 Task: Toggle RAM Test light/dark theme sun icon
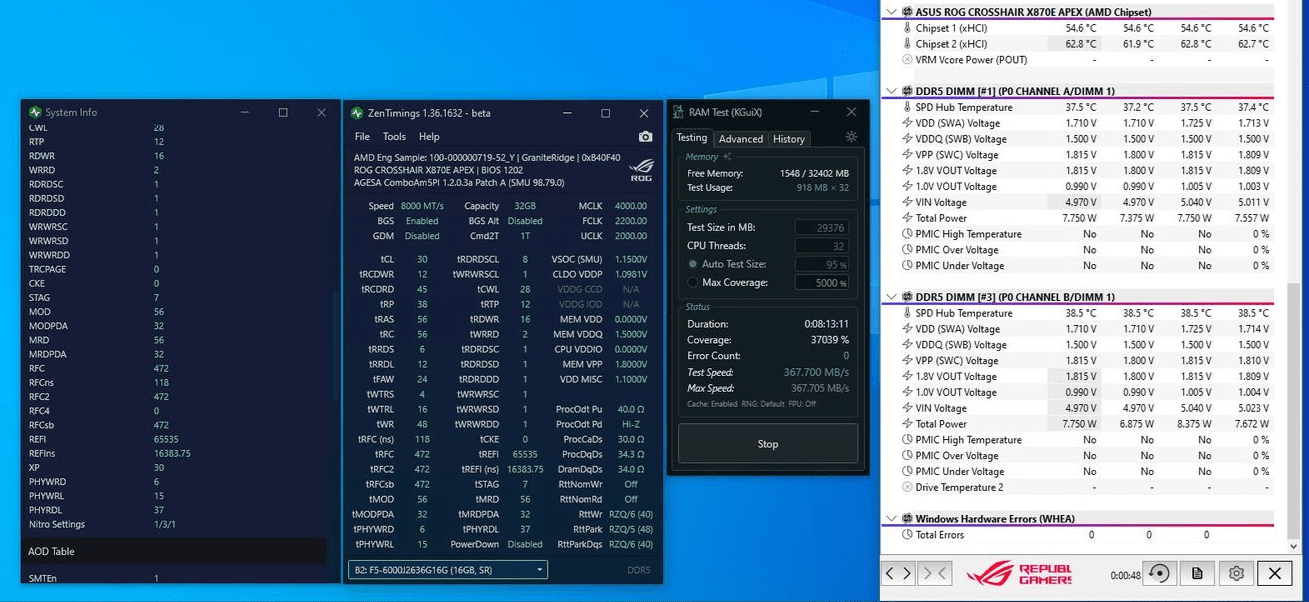(x=851, y=137)
